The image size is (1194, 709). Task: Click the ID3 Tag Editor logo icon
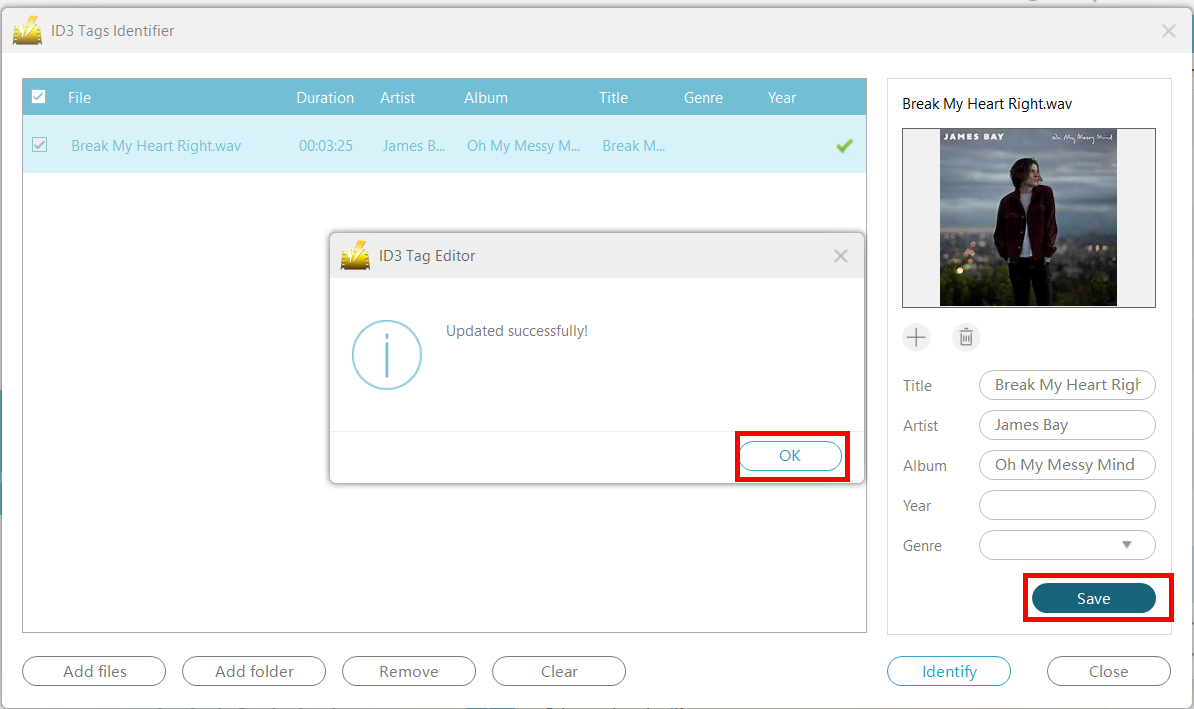coord(355,256)
